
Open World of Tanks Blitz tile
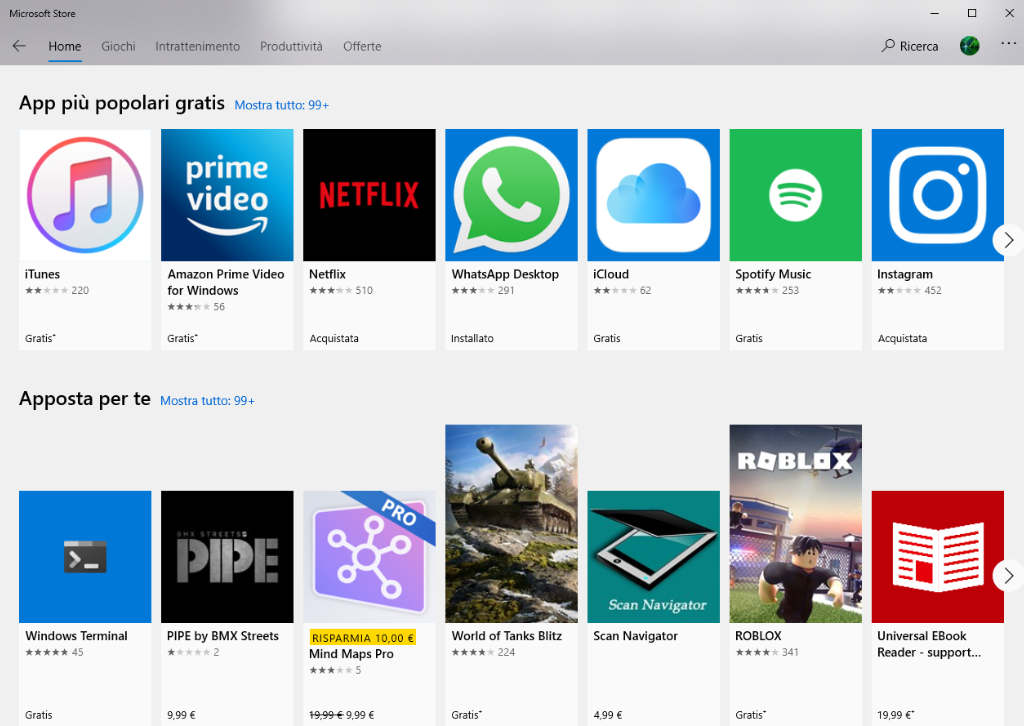coord(511,575)
